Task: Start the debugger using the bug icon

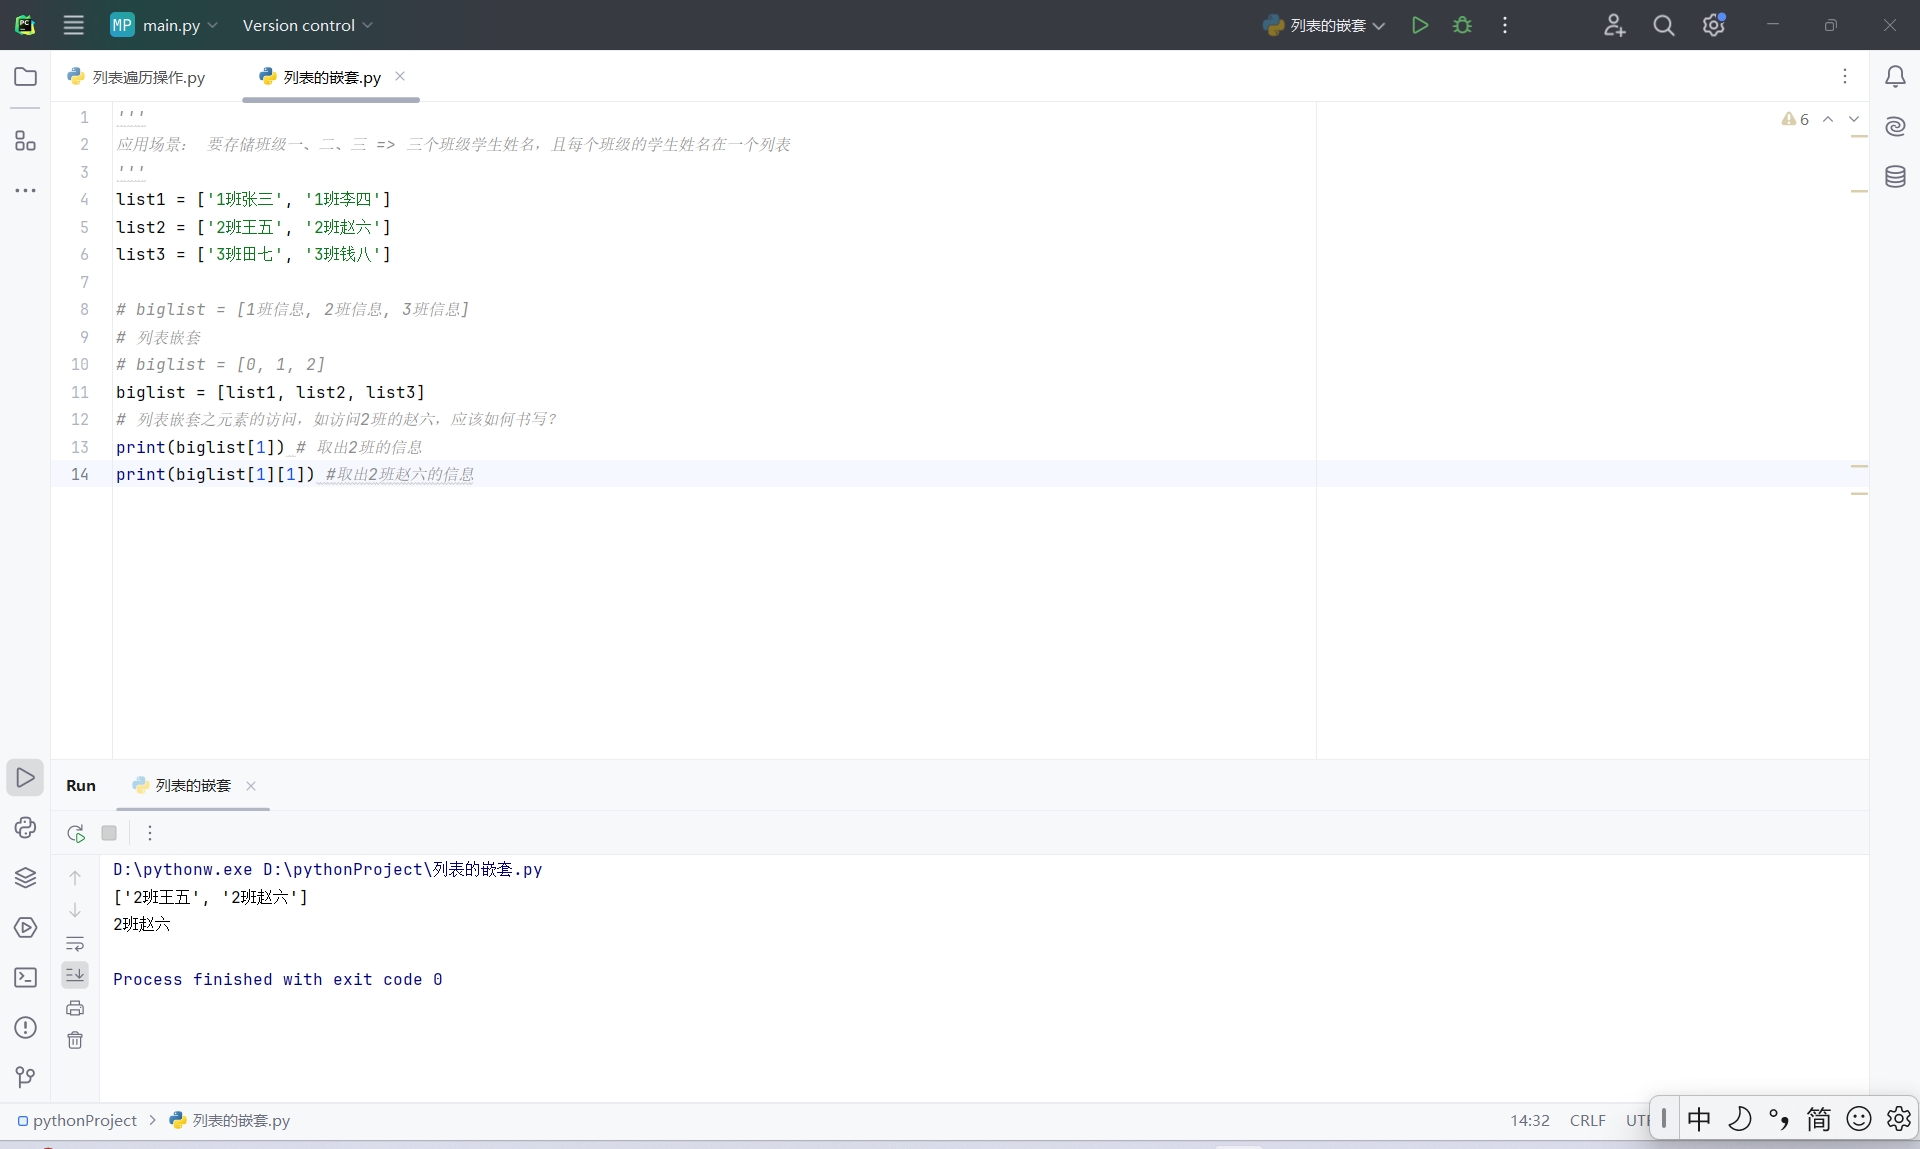Action: pyautogui.click(x=1462, y=25)
